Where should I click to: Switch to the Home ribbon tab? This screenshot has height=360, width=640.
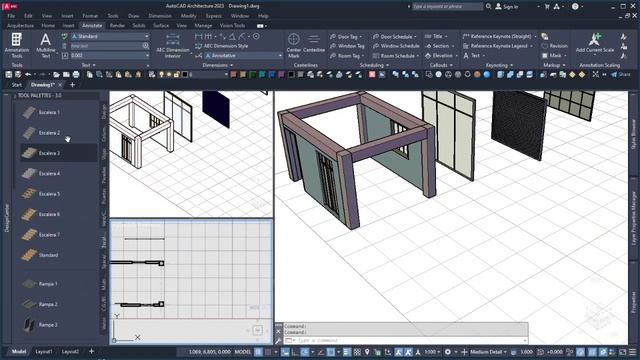[48, 25]
